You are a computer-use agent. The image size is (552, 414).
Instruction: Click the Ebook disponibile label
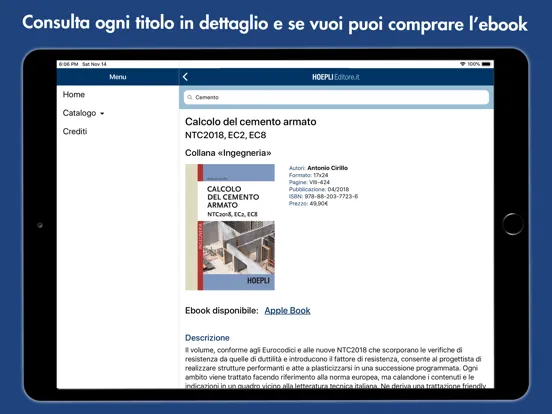point(222,310)
